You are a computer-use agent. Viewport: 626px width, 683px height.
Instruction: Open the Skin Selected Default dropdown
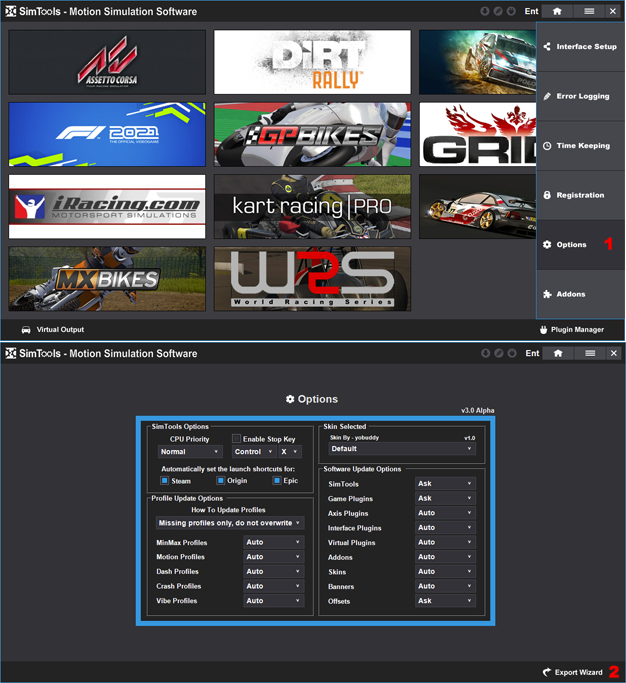(x=402, y=449)
